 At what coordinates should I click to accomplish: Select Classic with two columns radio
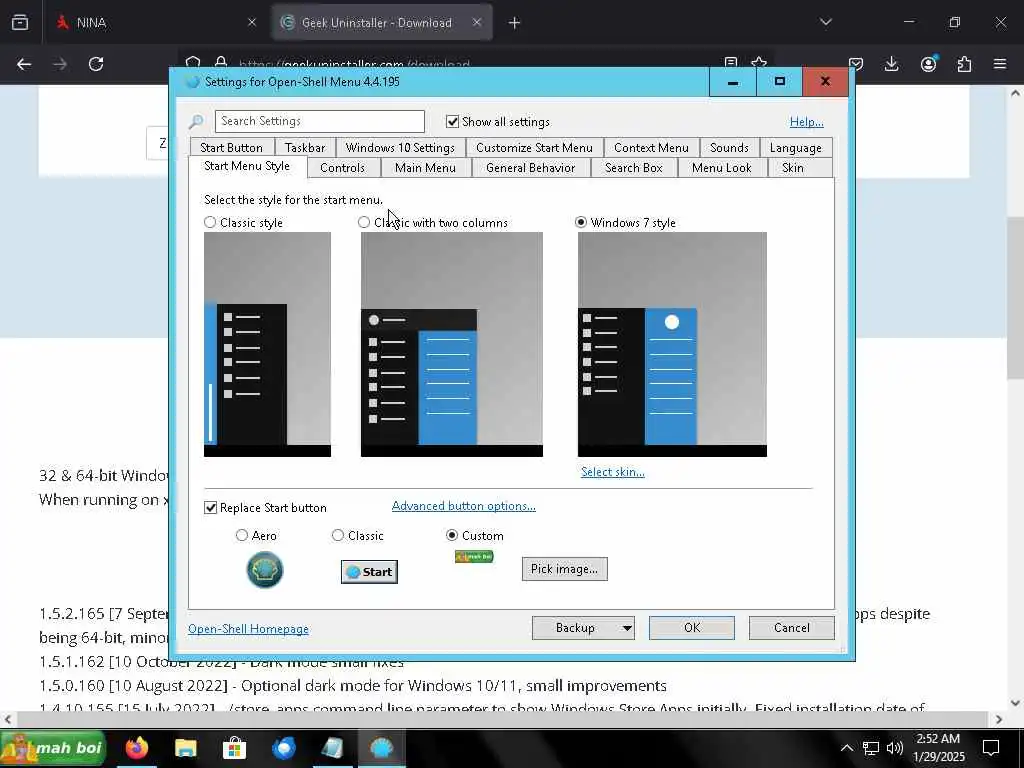pyautogui.click(x=364, y=222)
